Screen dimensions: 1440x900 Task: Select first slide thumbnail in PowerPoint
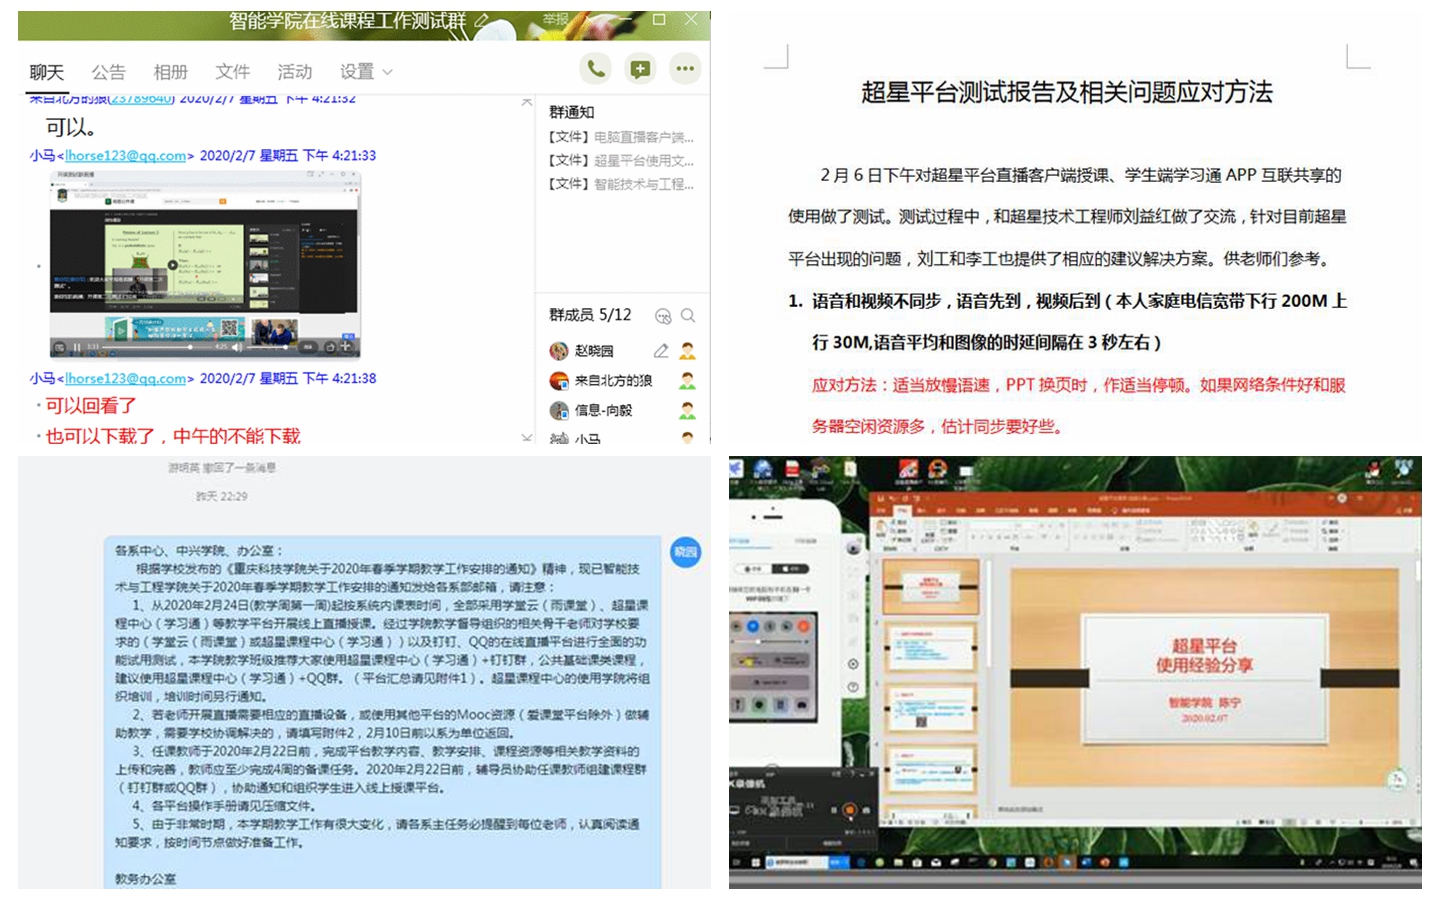pos(930,586)
